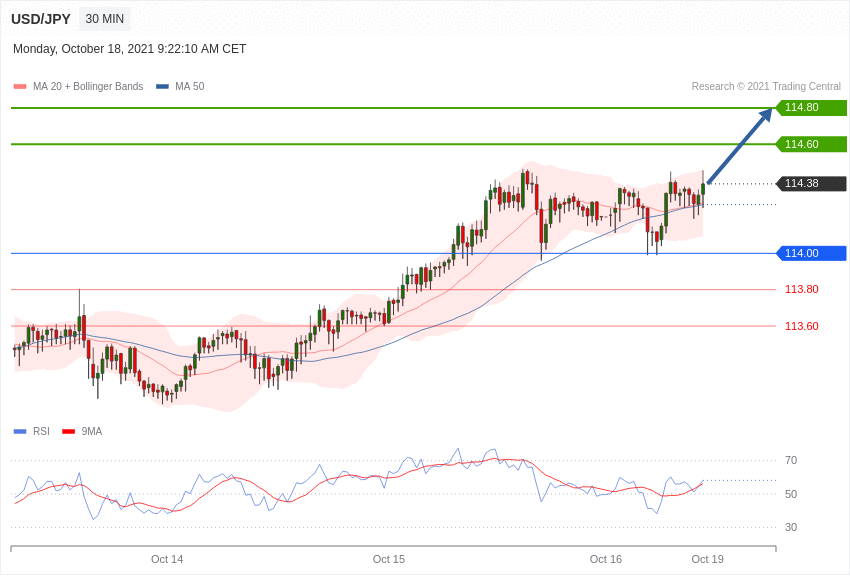Click the Oct 14 date axis label

167,559
